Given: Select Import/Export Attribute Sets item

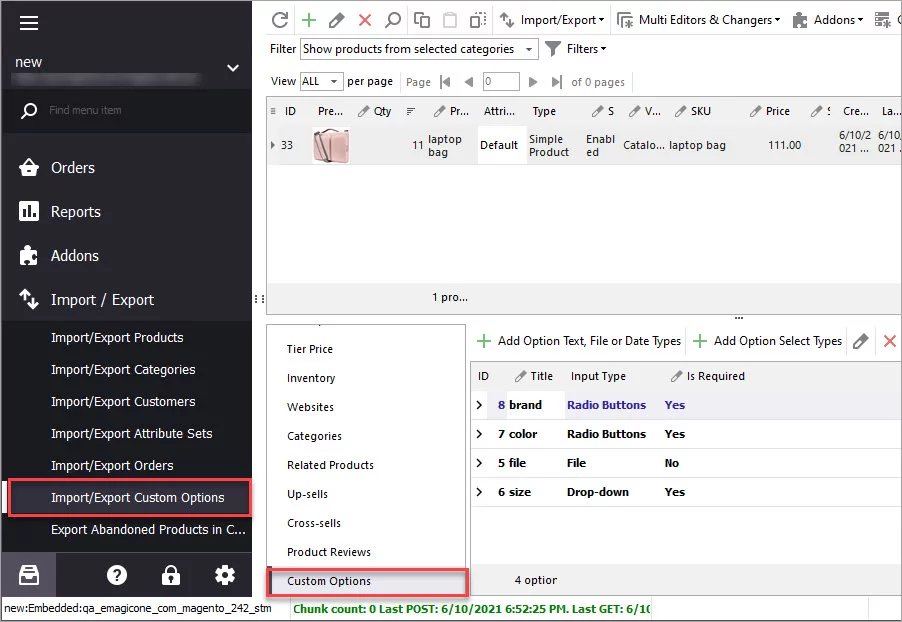Looking at the screenshot, I should tap(132, 434).
